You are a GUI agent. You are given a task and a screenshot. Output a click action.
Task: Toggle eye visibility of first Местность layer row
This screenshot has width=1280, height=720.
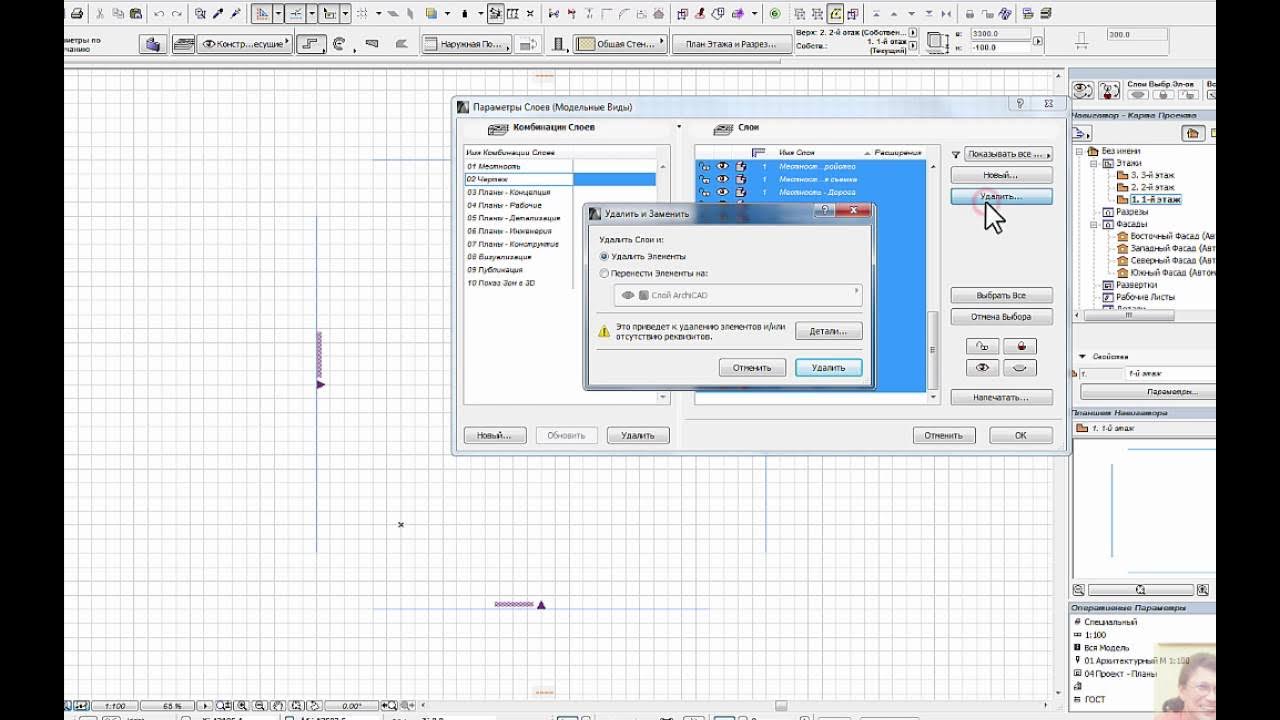click(x=722, y=166)
